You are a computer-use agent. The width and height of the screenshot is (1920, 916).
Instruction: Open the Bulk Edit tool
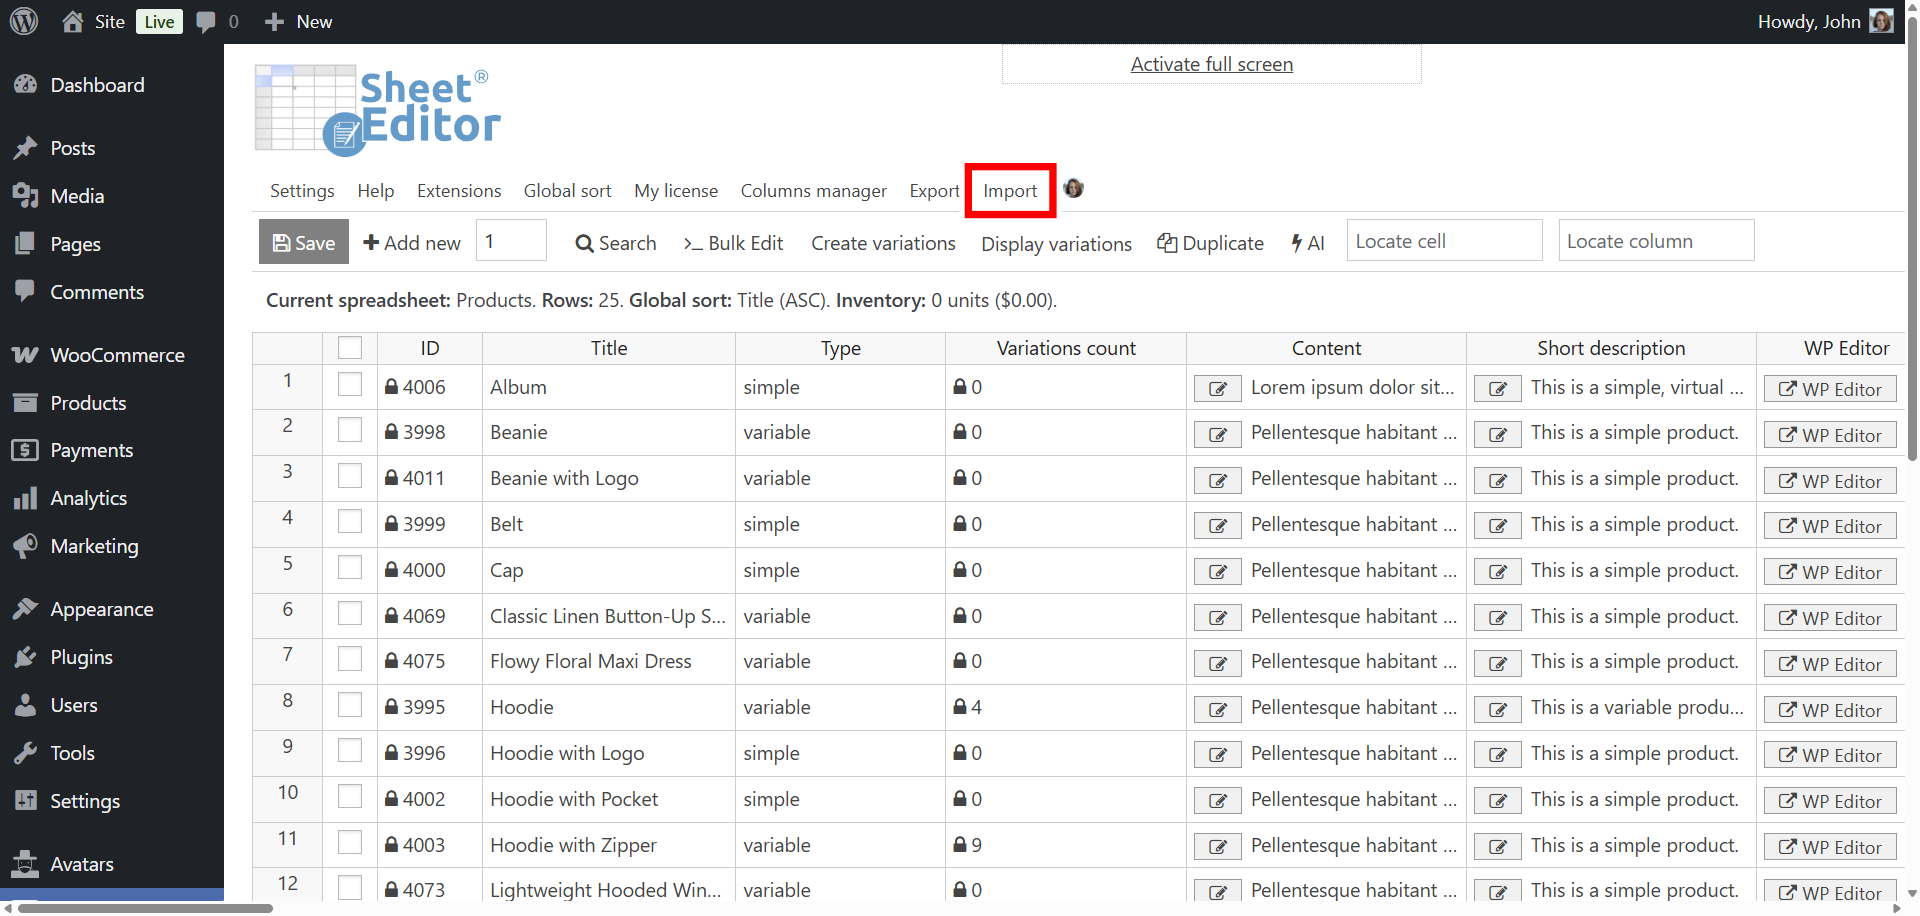pyautogui.click(x=733, y=243)
